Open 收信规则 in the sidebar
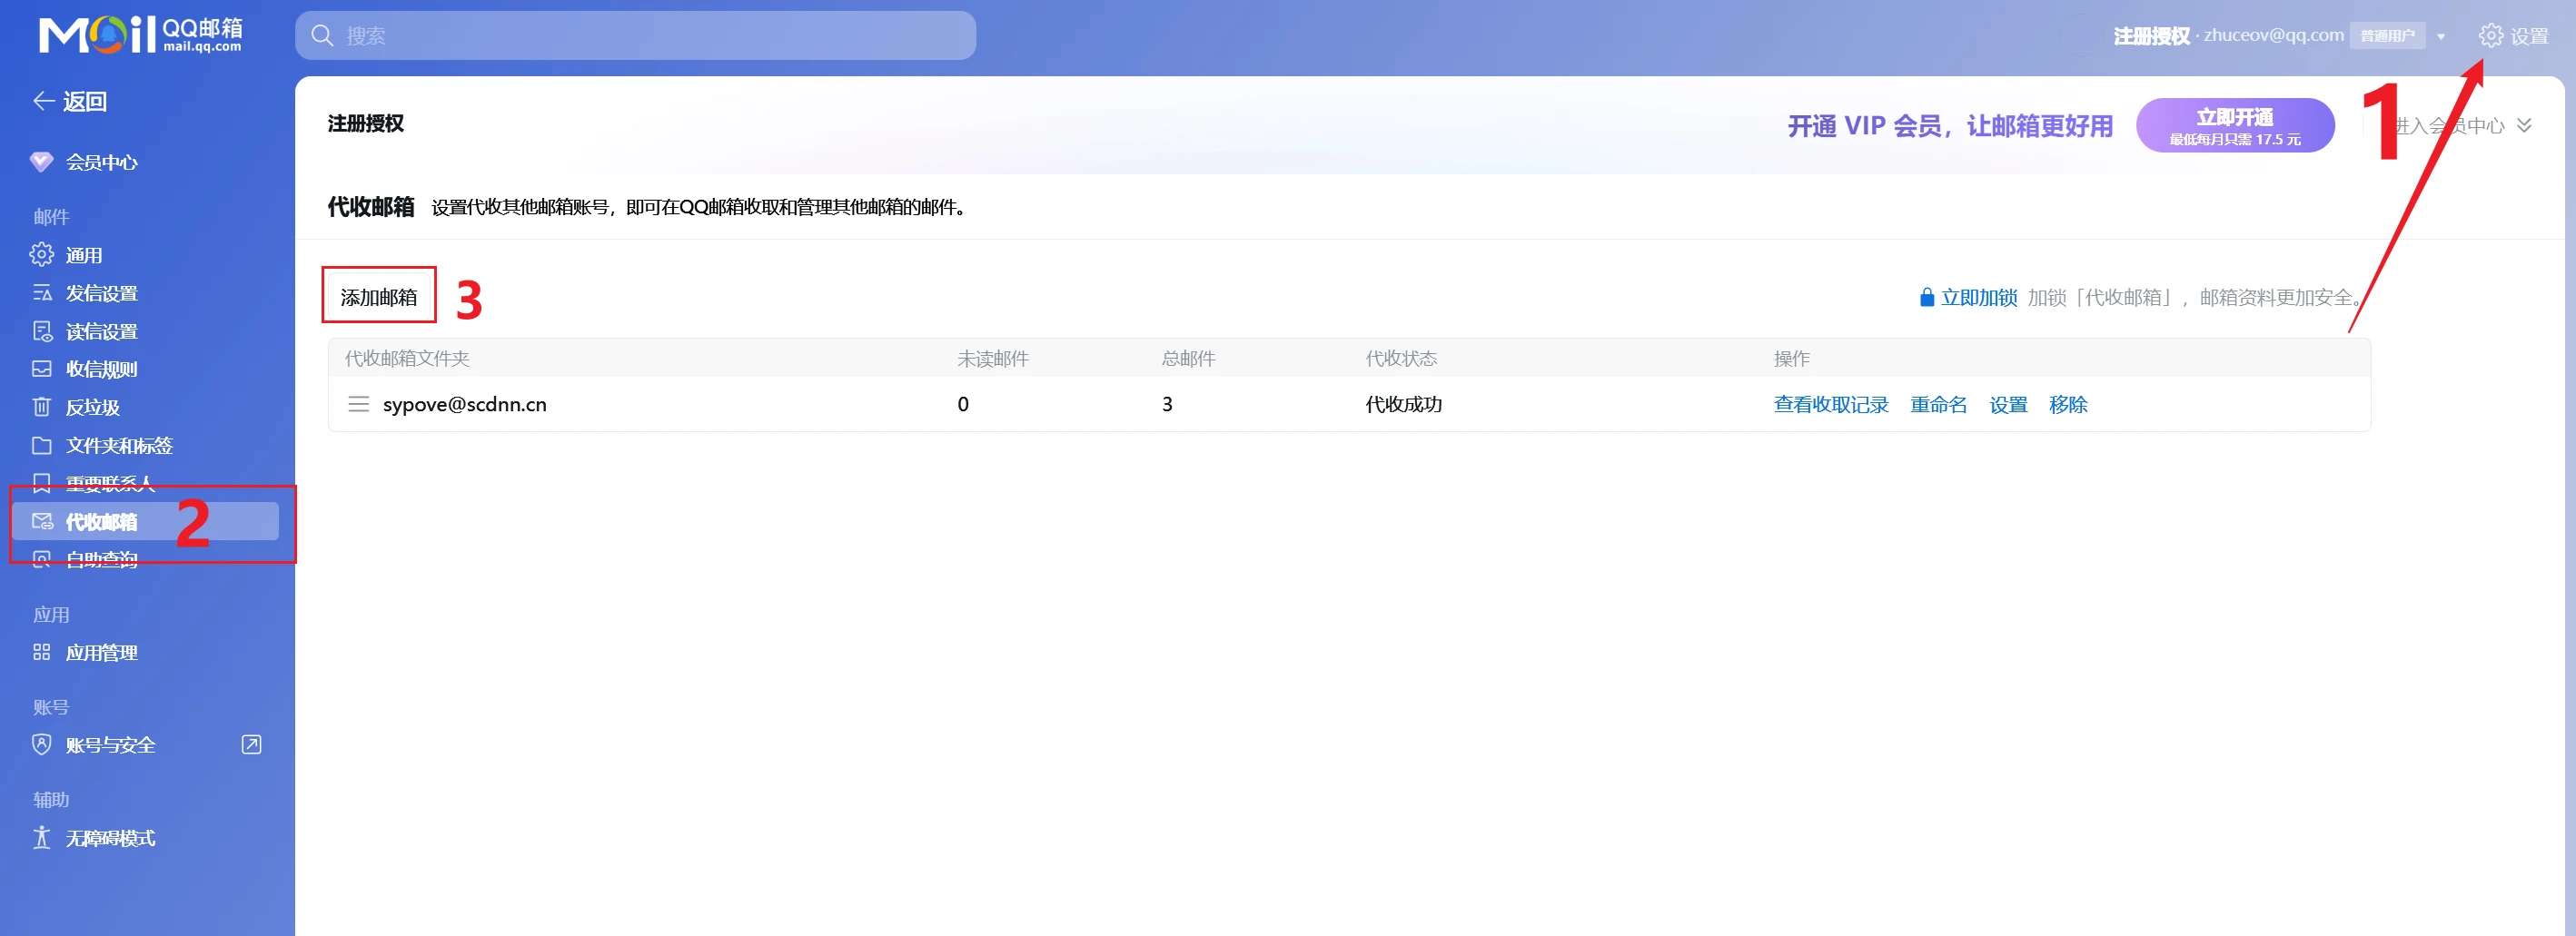 103,368
